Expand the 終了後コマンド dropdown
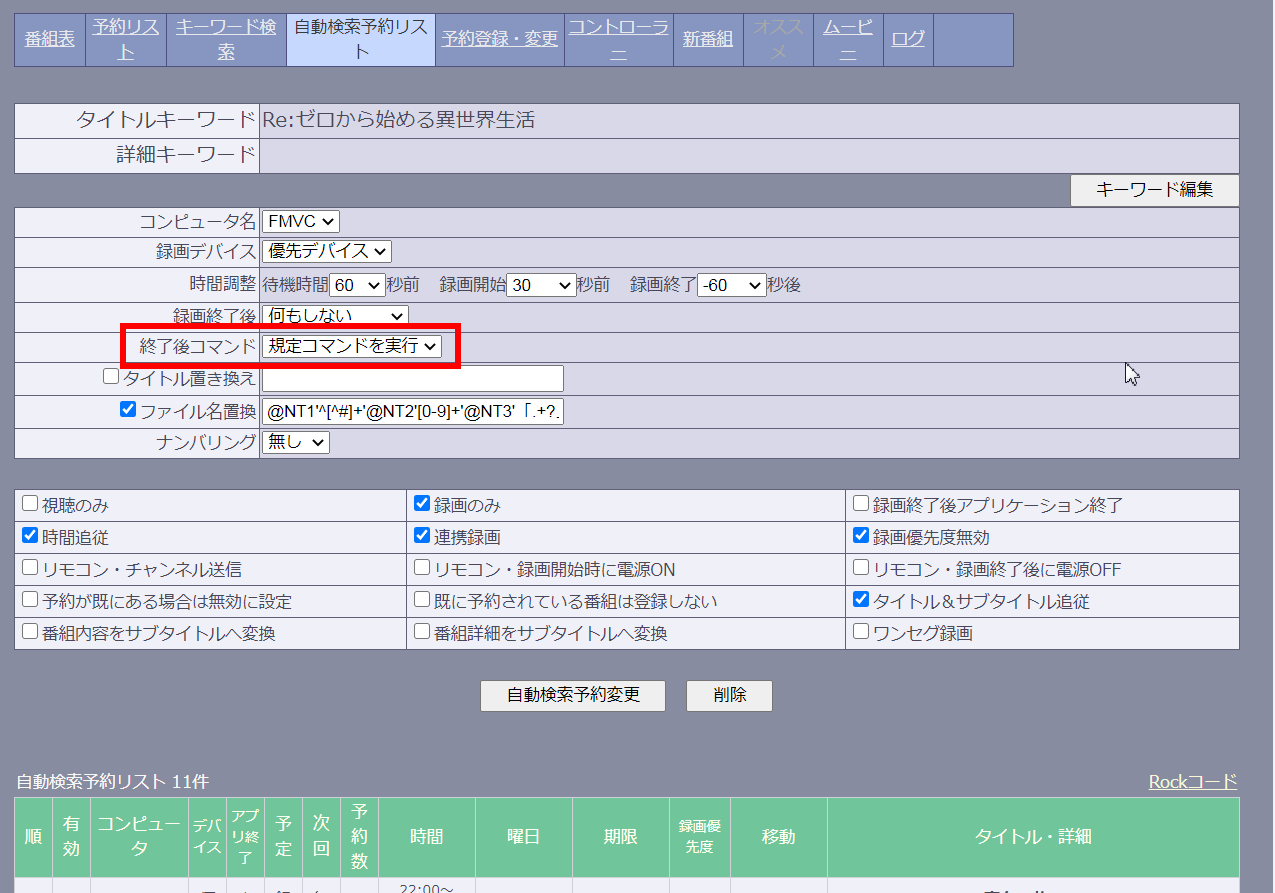 (x=352, y=346)
